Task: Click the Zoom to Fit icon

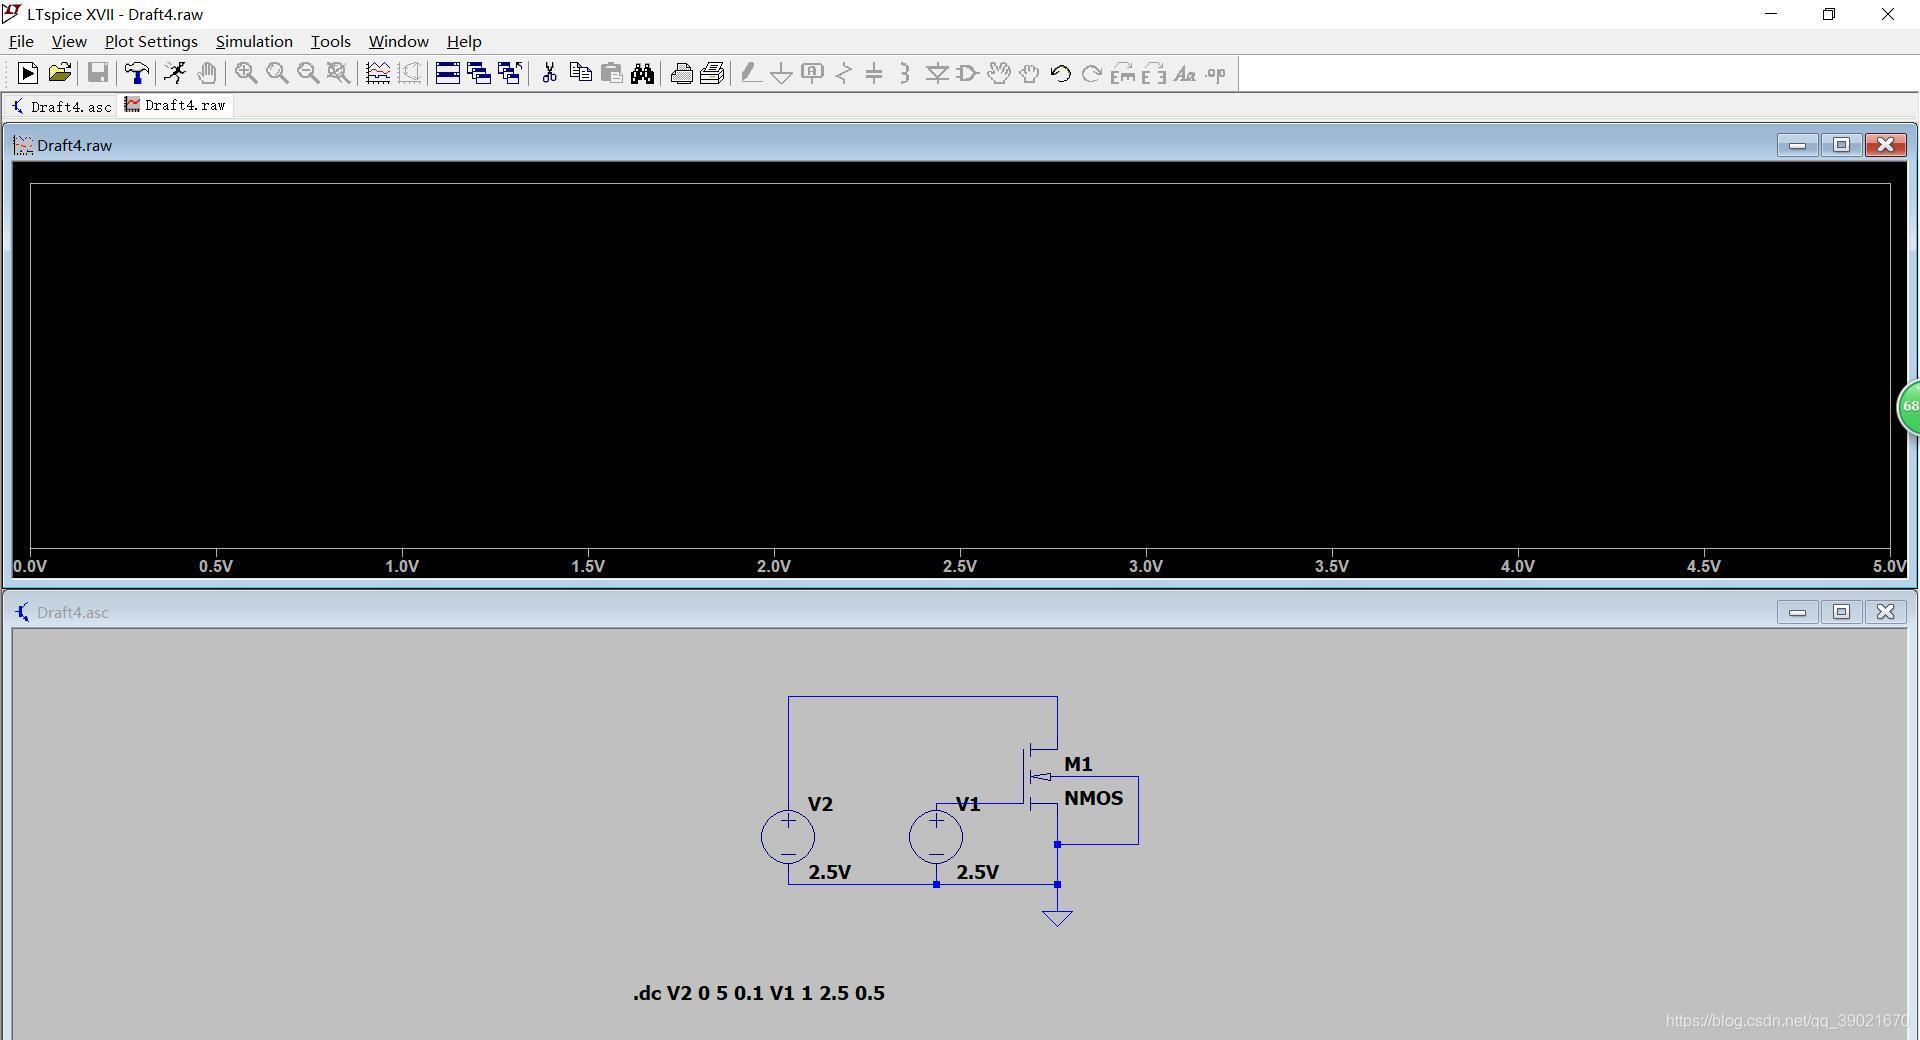Action: point(339,73)
